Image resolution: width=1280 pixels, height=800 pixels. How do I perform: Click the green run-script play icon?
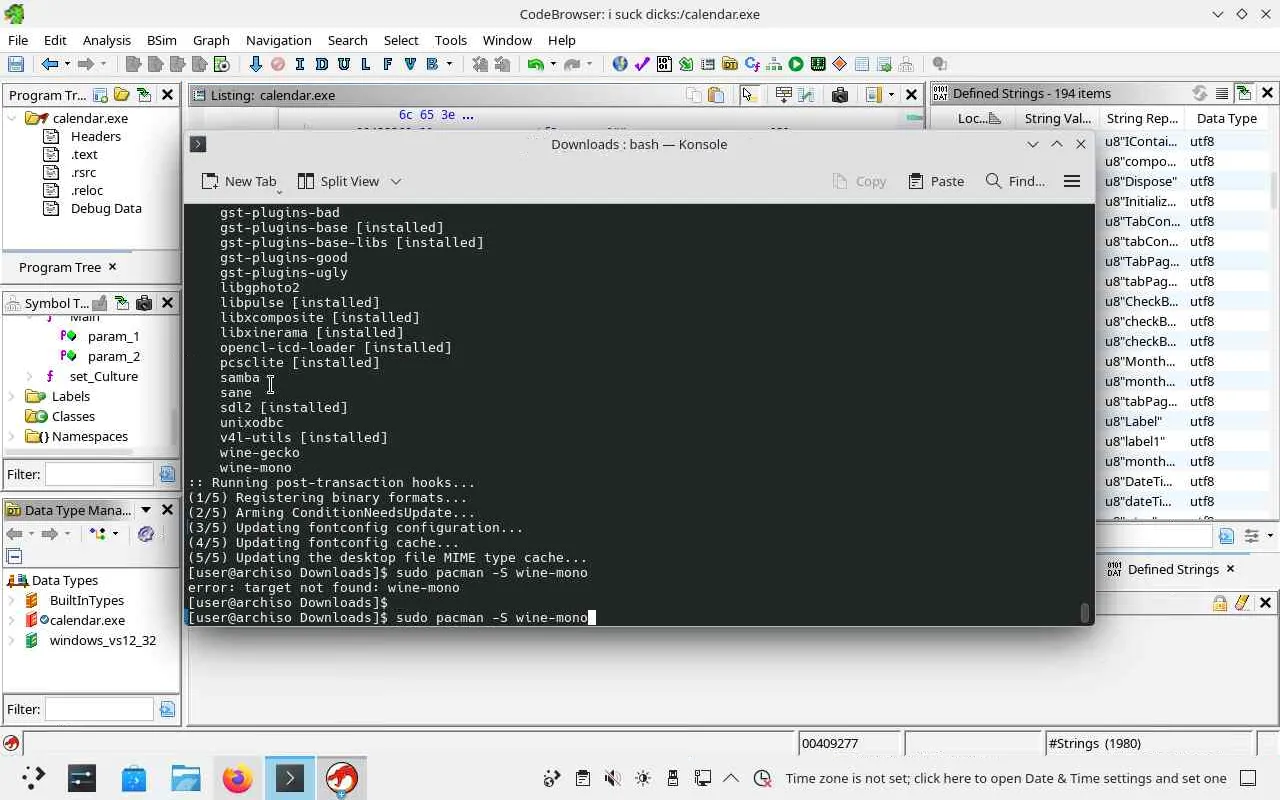796,64
